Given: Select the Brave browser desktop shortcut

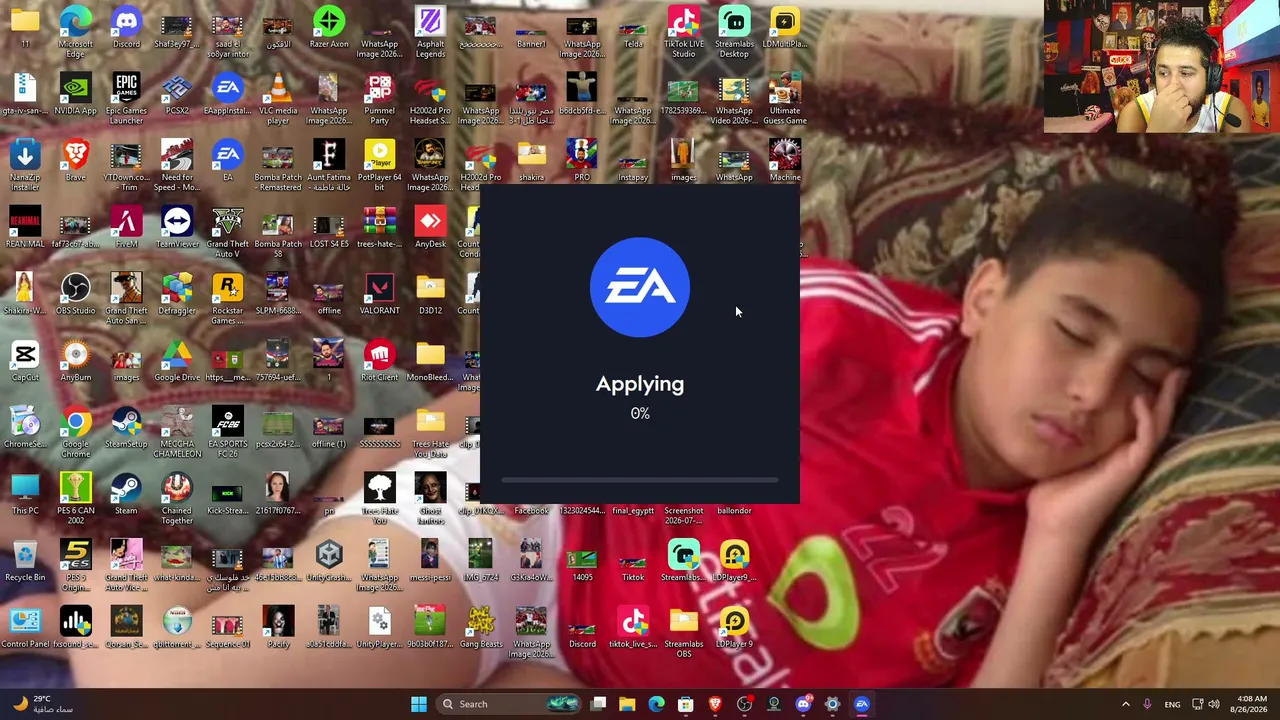Looking at the screenshot, I should pos(75,162).
